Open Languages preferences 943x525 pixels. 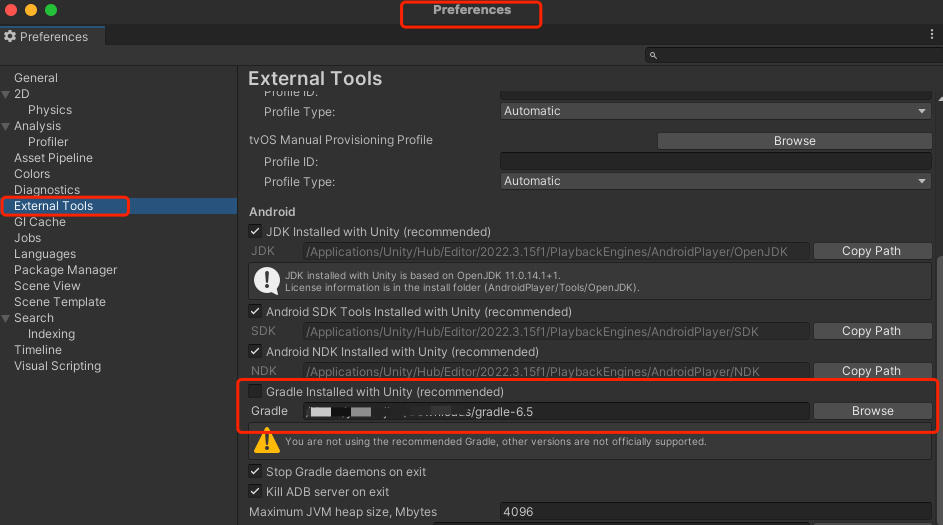tap(45, 254)
